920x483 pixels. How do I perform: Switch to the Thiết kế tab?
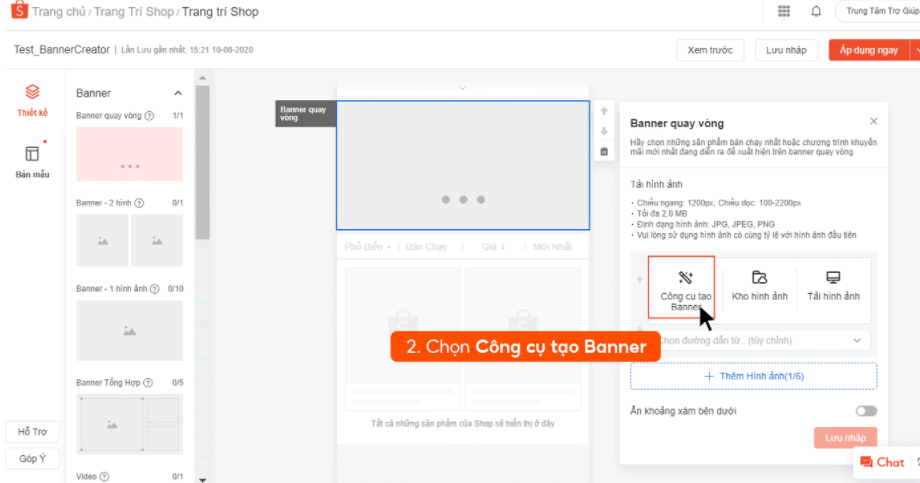tap(32, 101)
